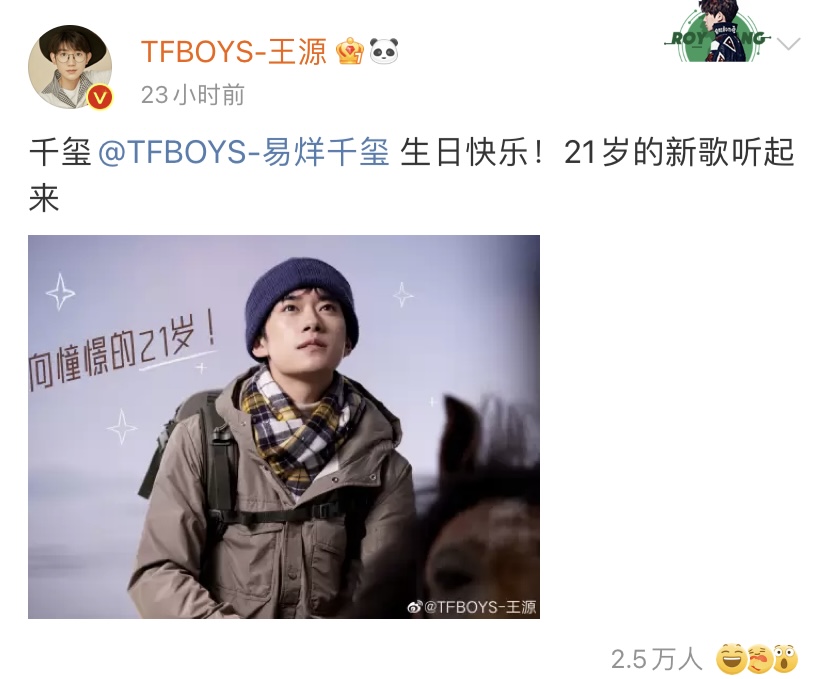Click the crown membership icon
Image resolution: width=828 pixels, height=679 pixels.
(350, 51)
